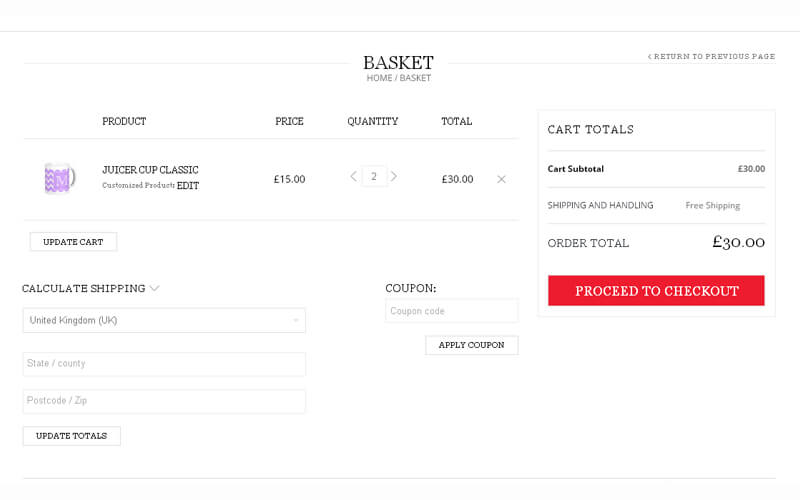800x500 pixels.
Task: Click the quantity input showing 2
Action: click(374, 177)
